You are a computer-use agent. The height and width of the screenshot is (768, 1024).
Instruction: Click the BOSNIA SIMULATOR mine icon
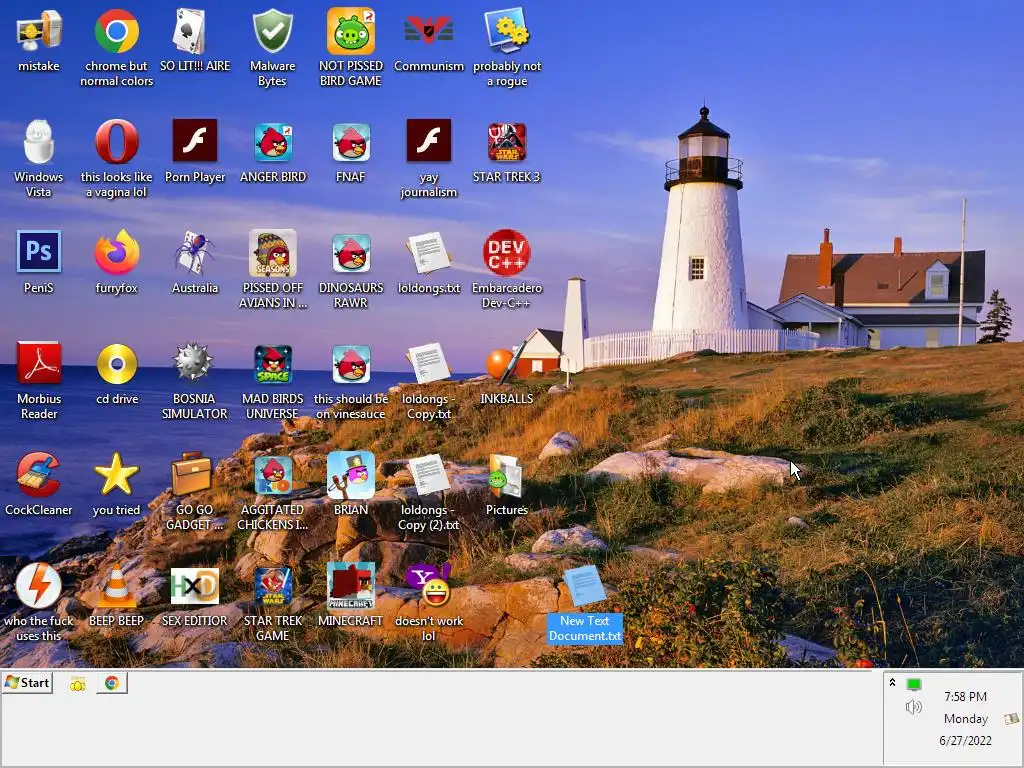point(193,362)
